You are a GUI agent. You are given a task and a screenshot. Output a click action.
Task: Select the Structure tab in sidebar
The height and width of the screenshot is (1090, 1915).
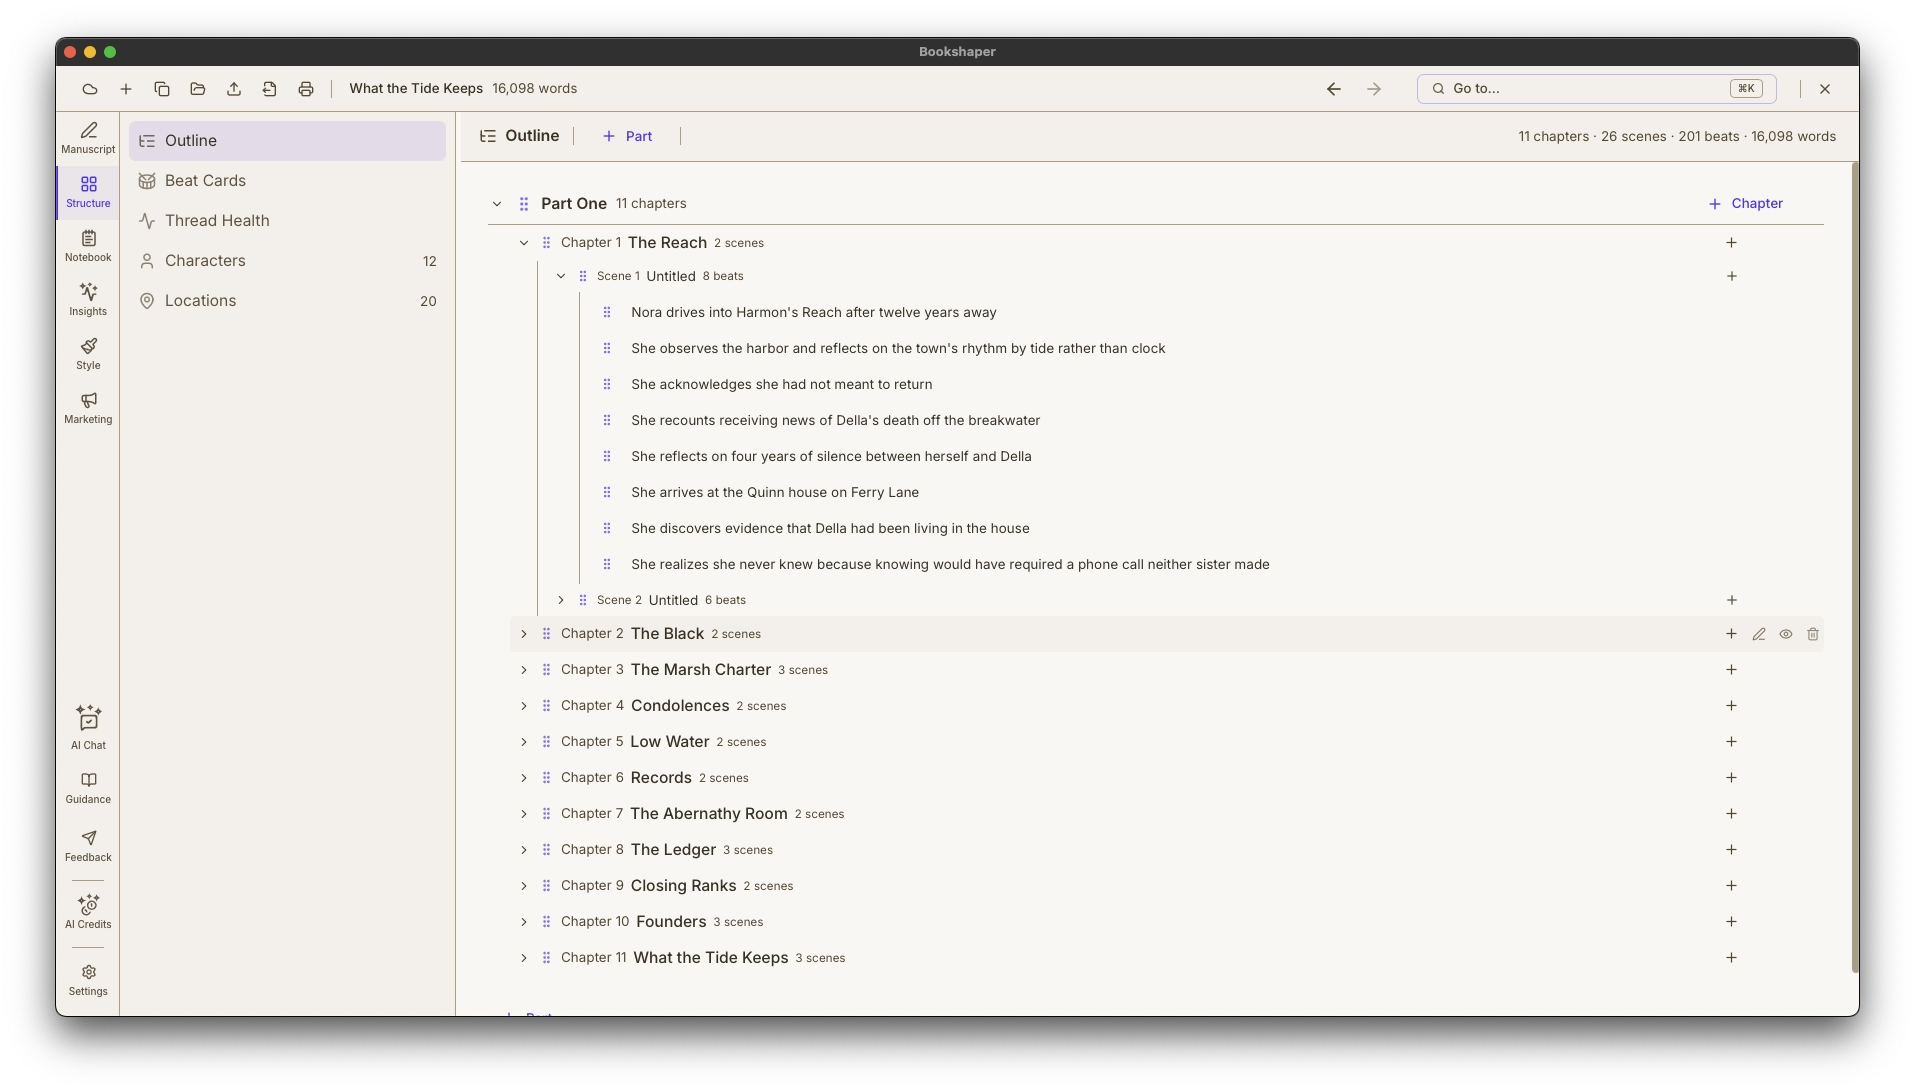(x=88, y=192)
